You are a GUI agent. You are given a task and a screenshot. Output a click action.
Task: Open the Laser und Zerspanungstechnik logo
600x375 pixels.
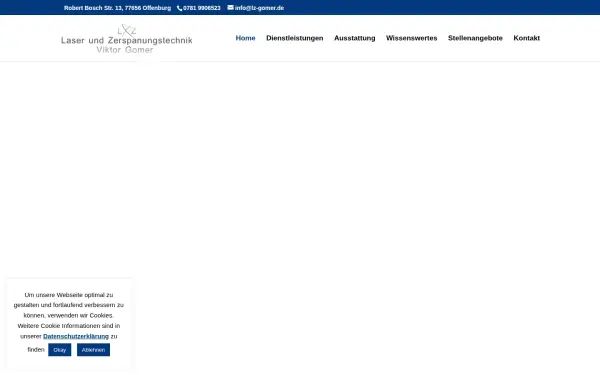point(127,39)
